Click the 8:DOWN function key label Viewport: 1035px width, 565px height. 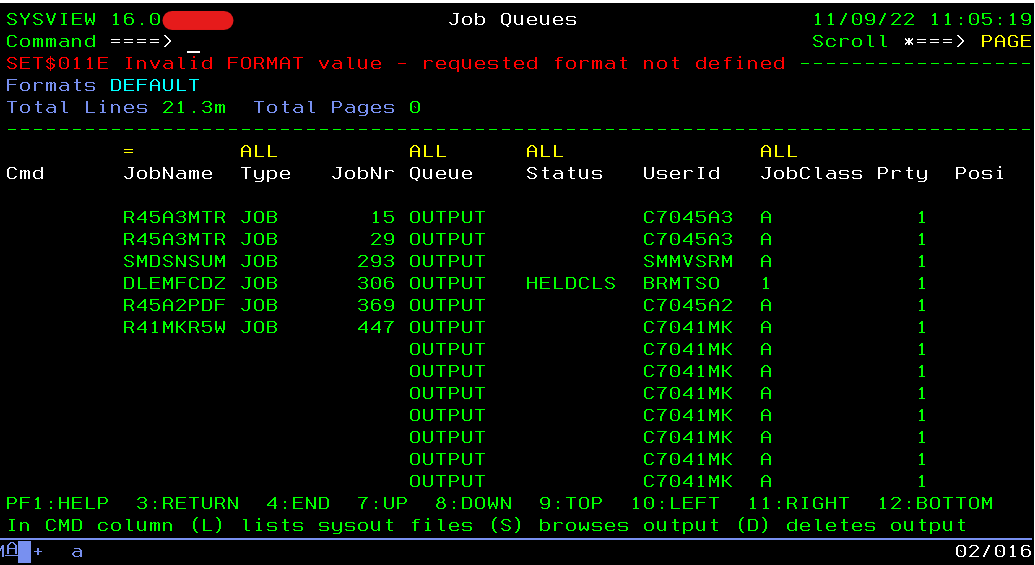tap(473, 504)
